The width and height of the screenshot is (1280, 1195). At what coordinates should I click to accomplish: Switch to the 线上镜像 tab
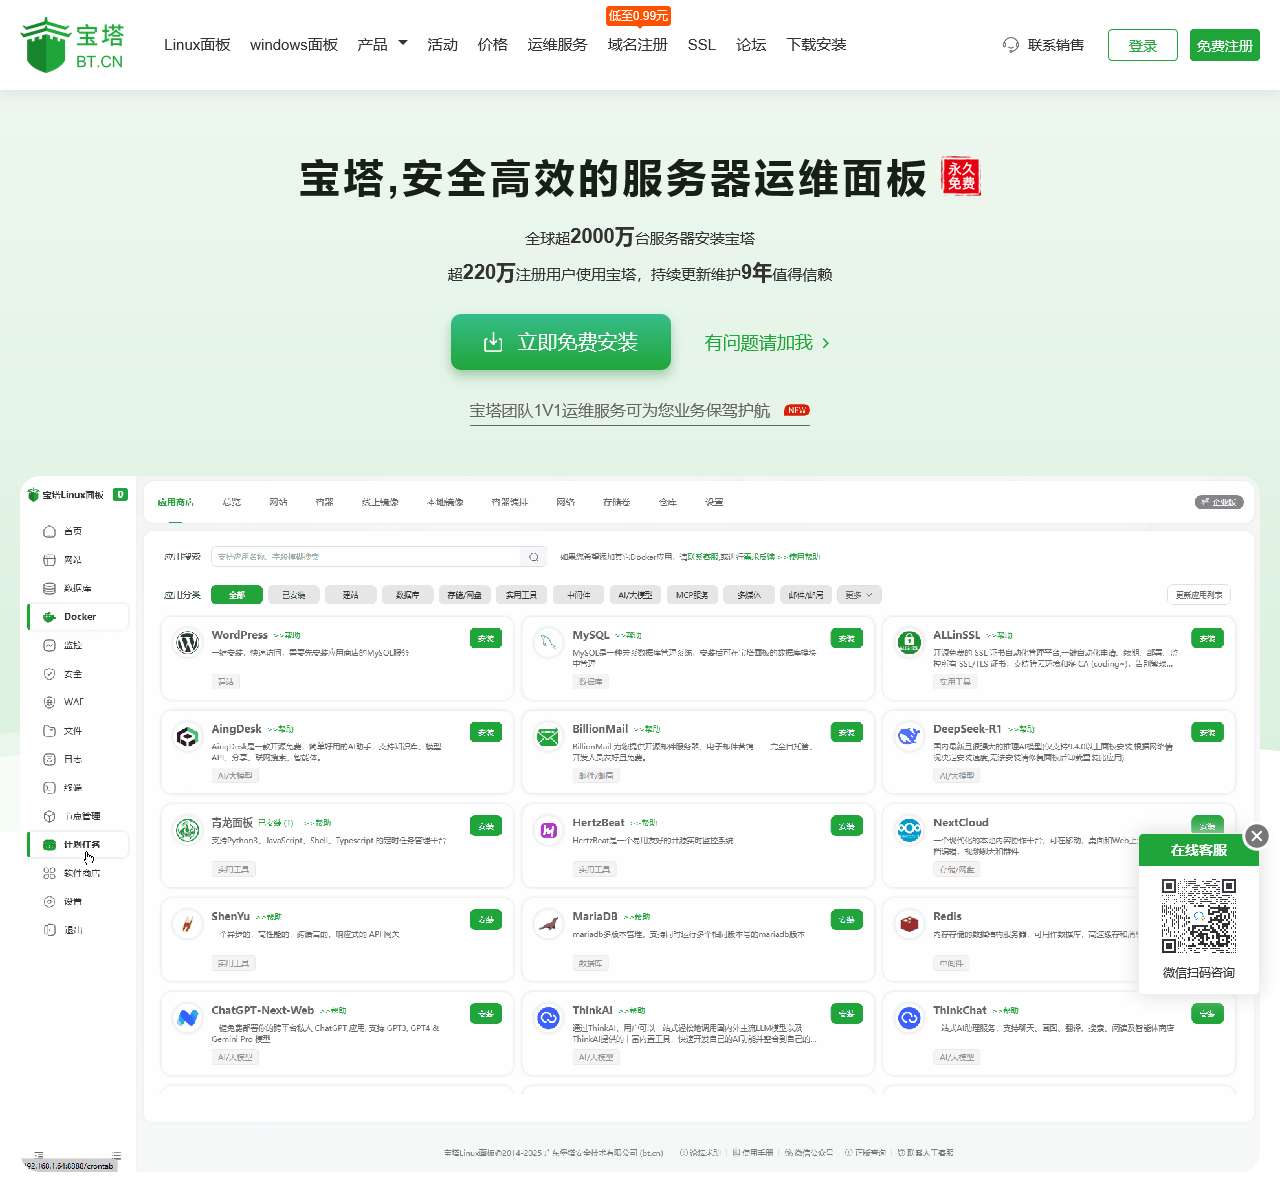(x=380, y=502)
